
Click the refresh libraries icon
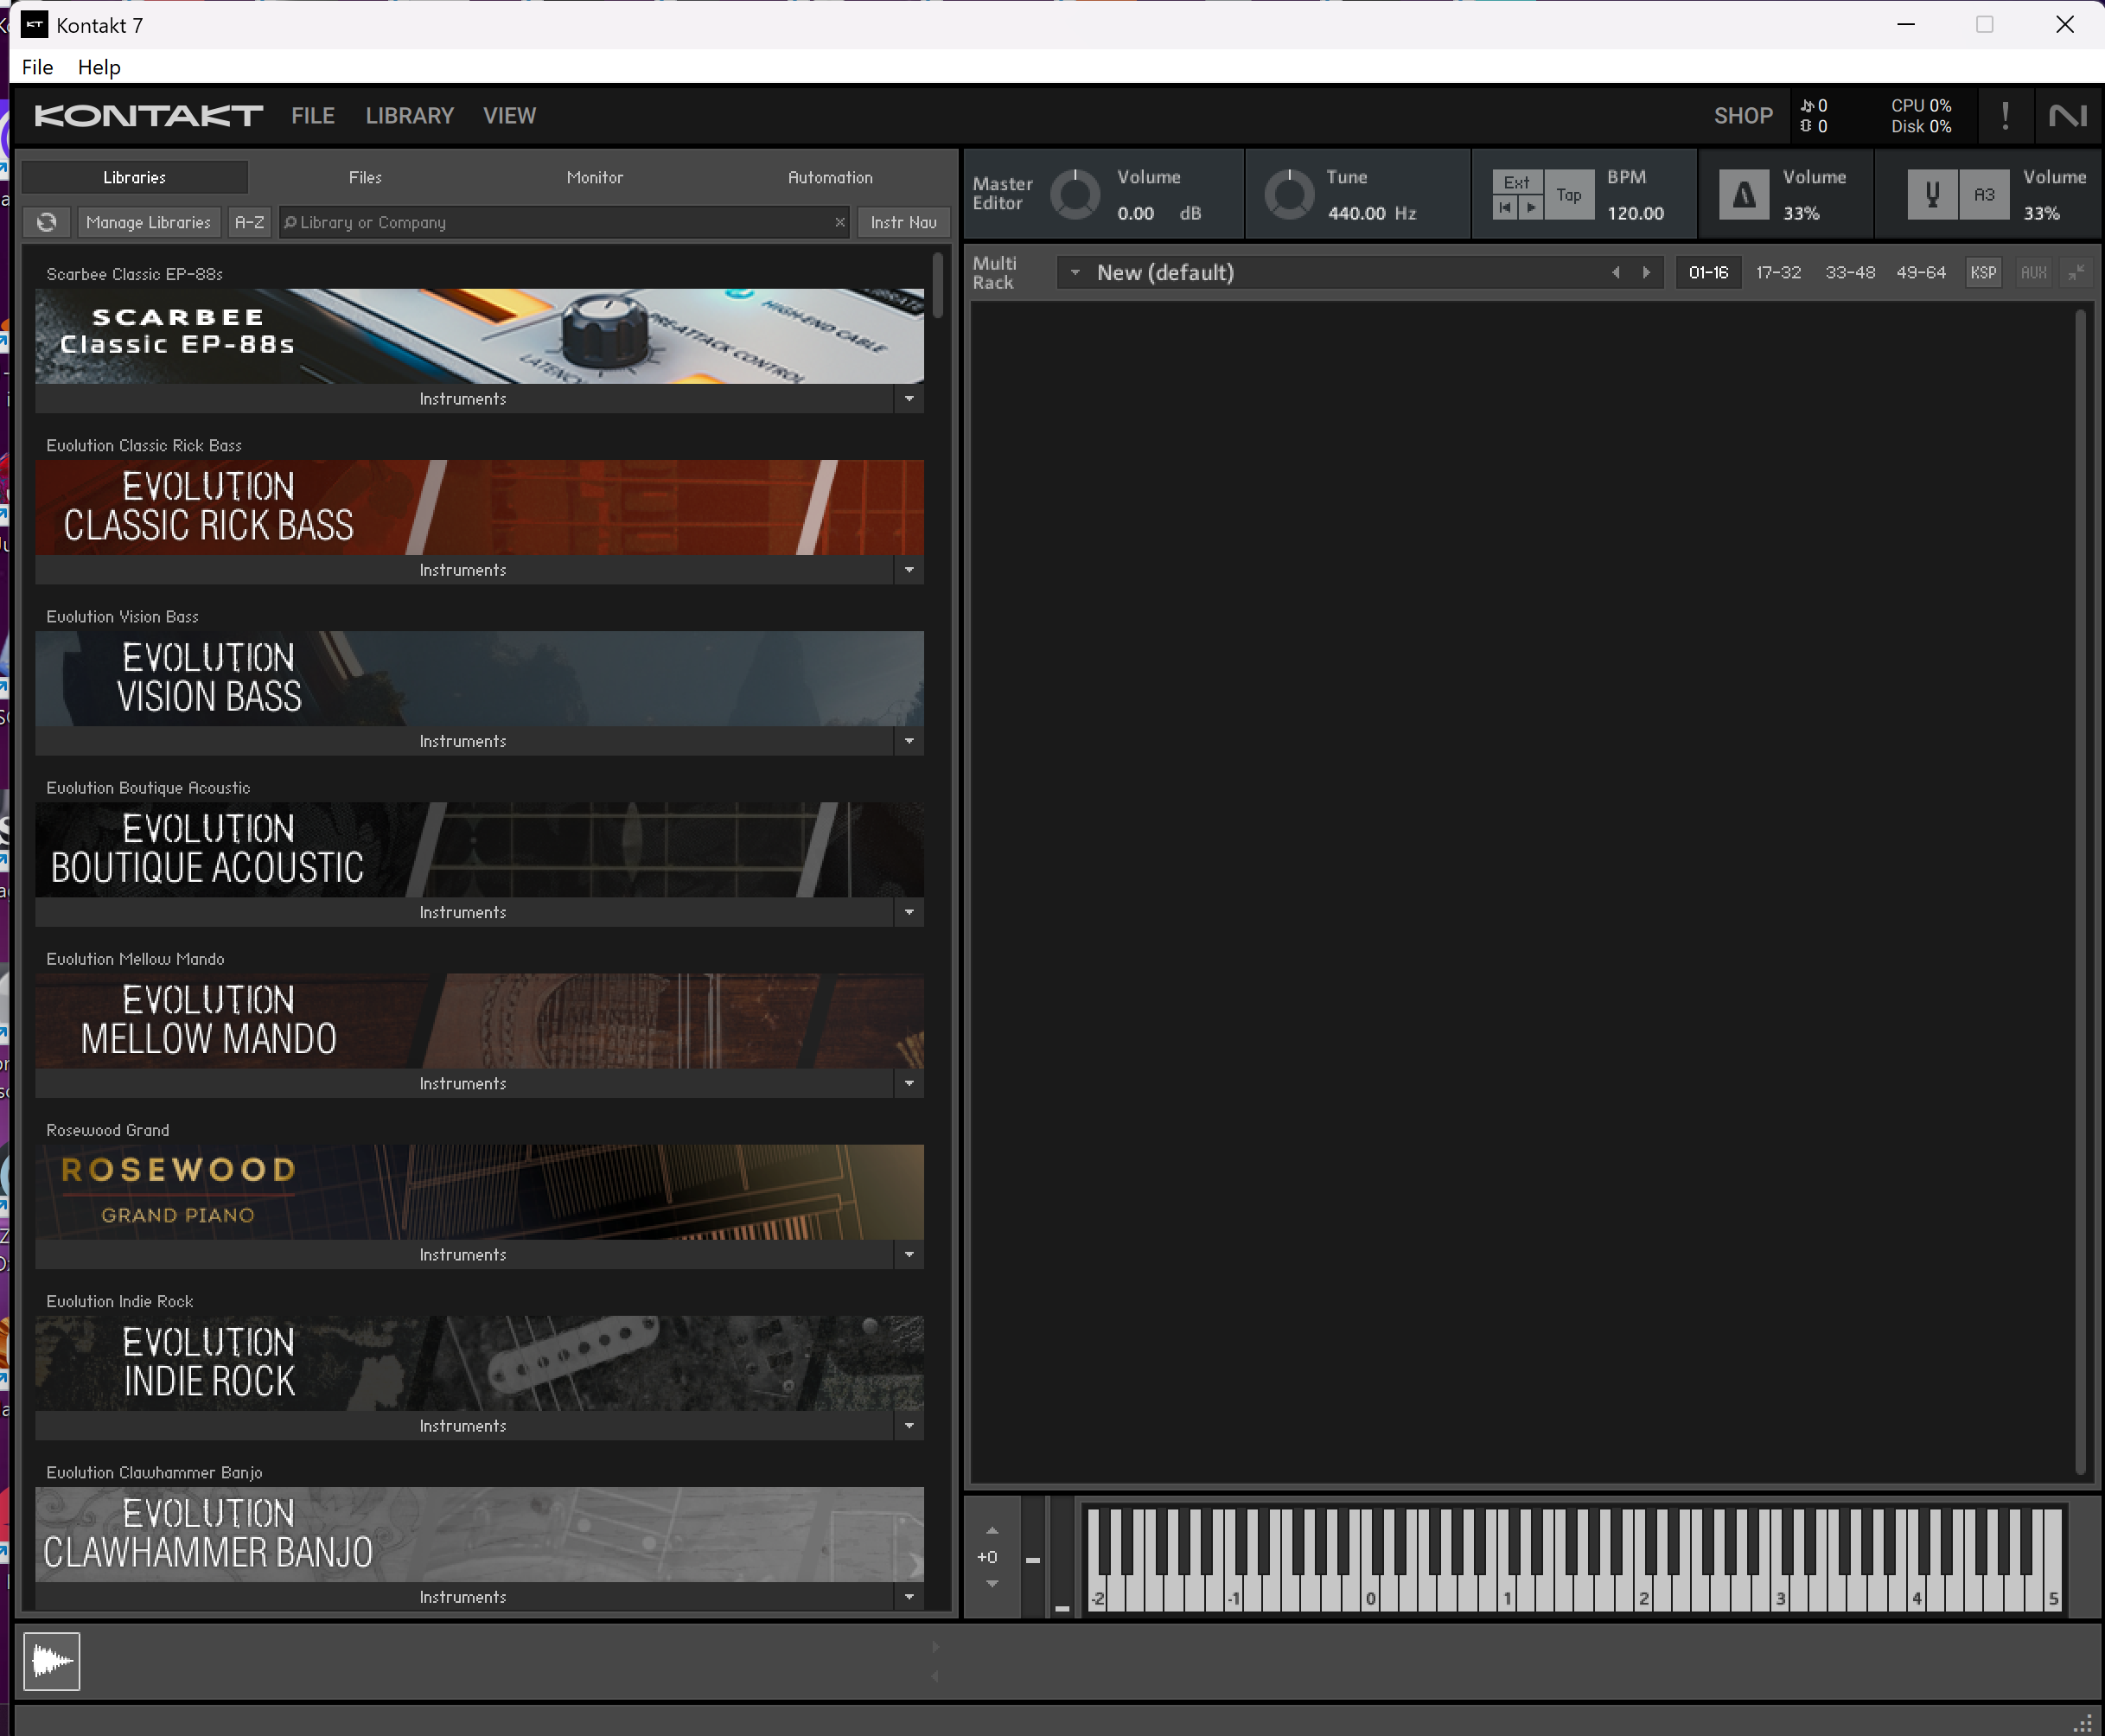click(47, 222)
